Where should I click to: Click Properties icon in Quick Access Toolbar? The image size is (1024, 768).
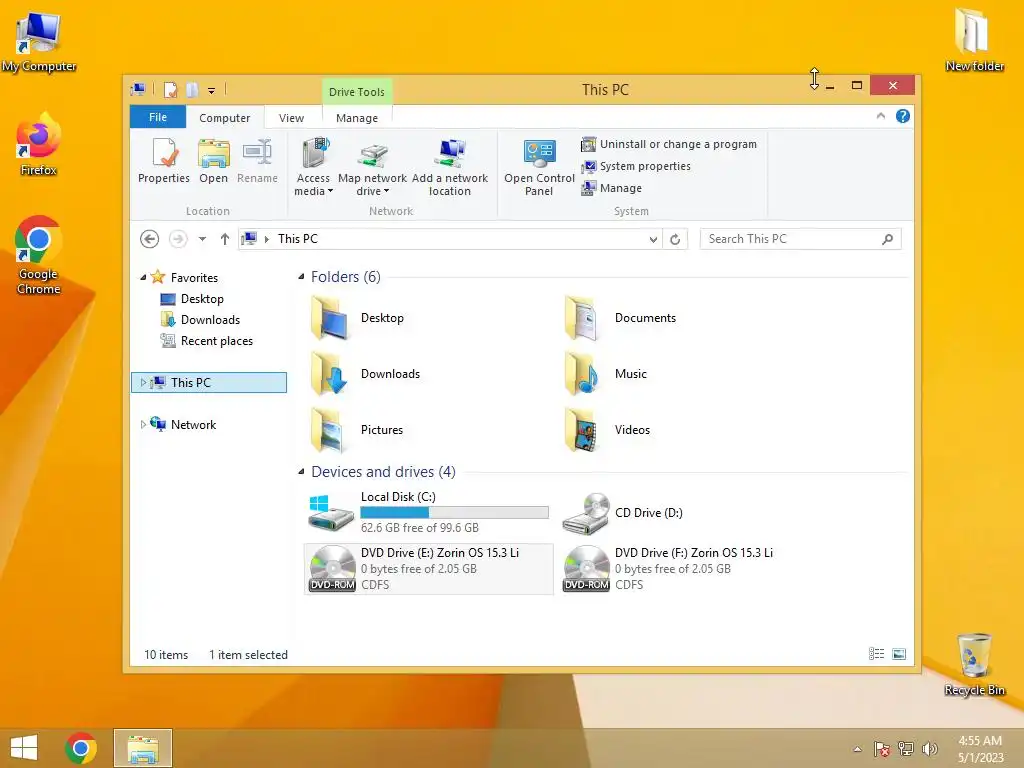(x=170, y=89)
